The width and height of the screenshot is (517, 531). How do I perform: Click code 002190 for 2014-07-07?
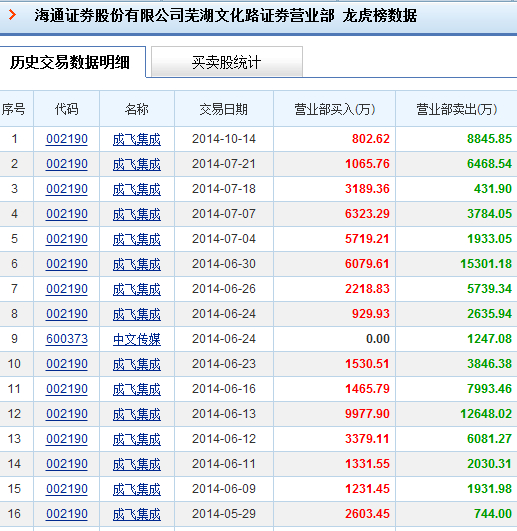pos(67,214)
